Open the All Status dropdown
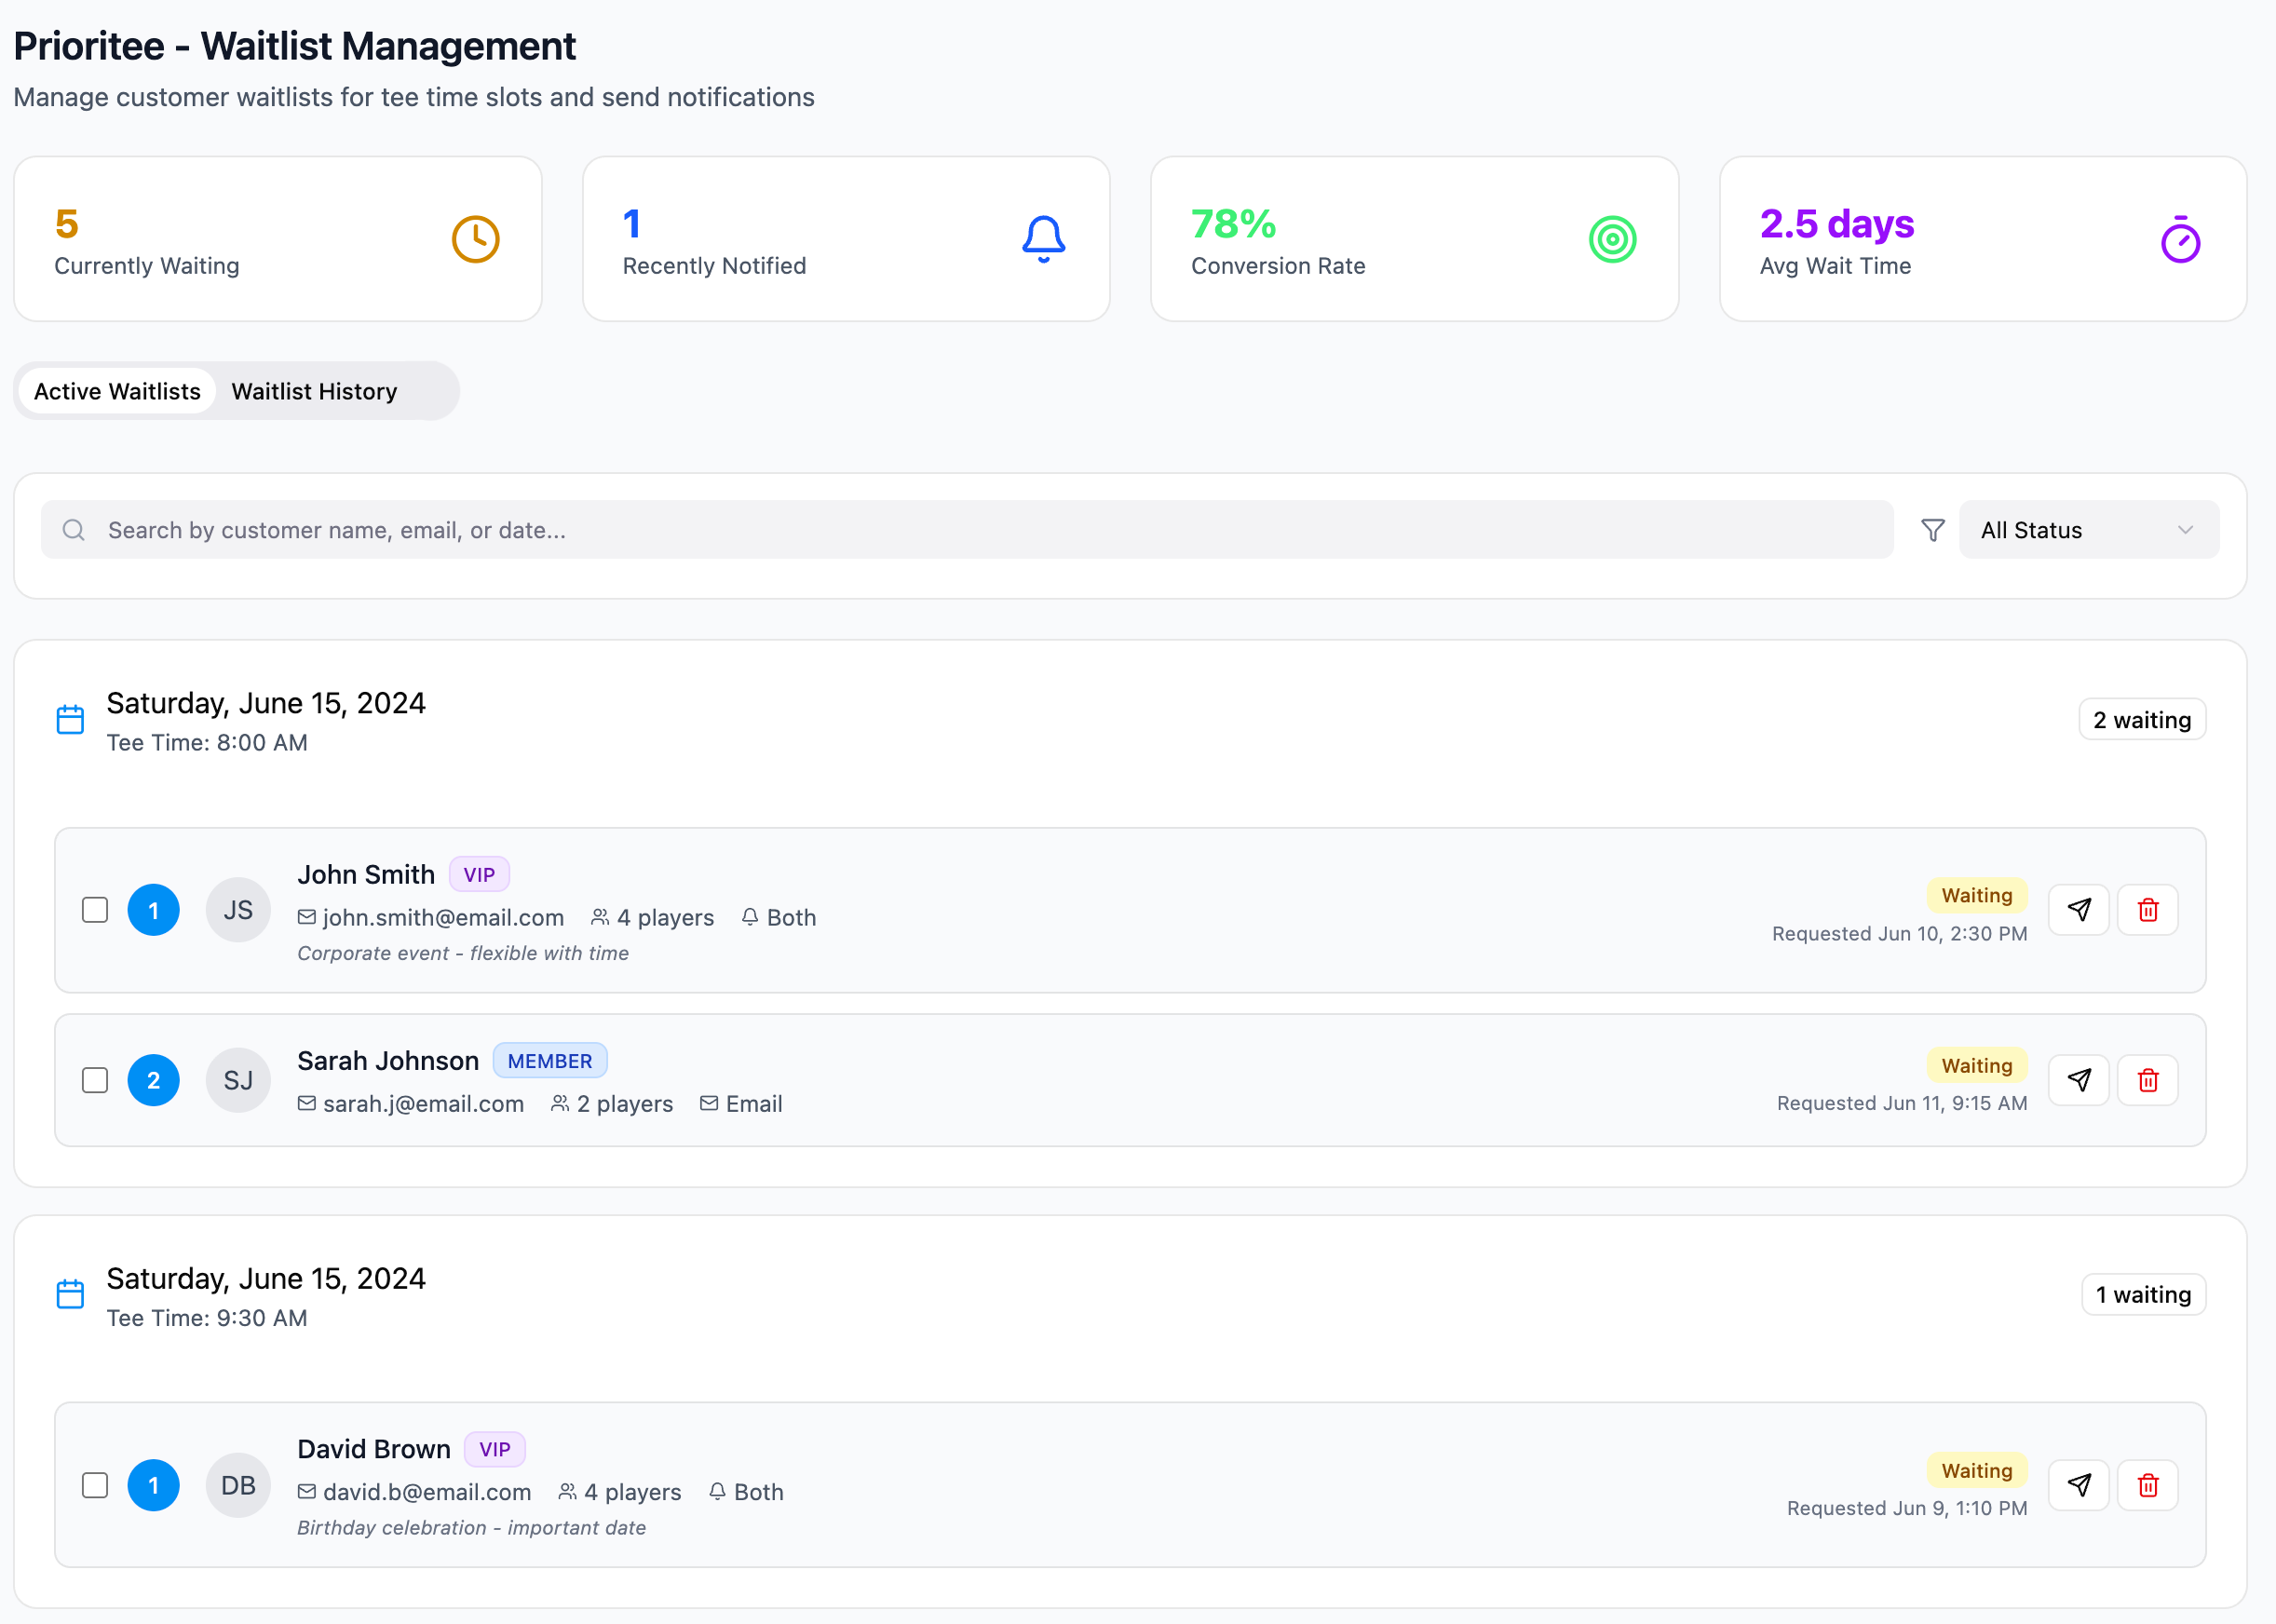 (2089, 530)
